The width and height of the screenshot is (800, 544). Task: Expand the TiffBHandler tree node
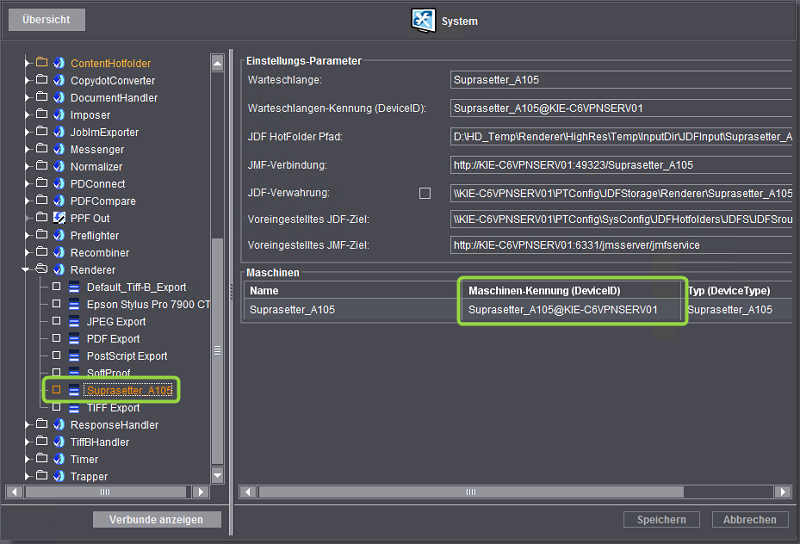[x=27, y=442]
